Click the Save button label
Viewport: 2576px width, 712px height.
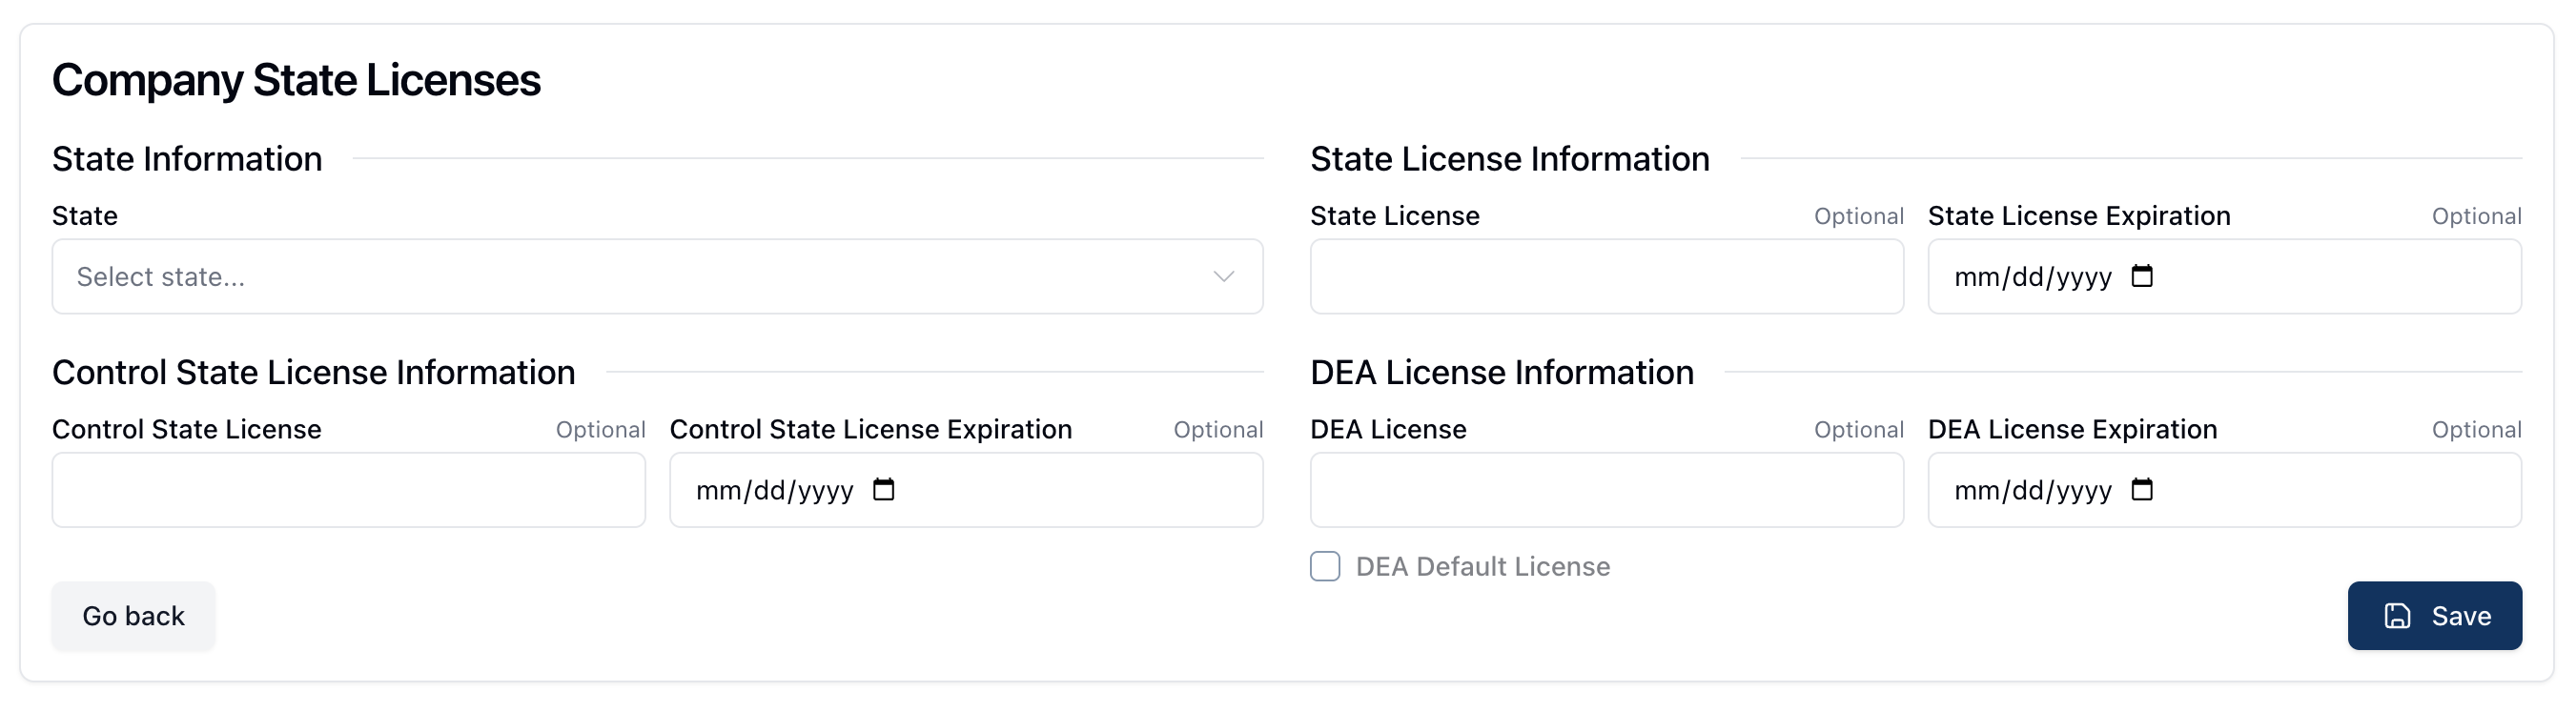[2461, 616]
